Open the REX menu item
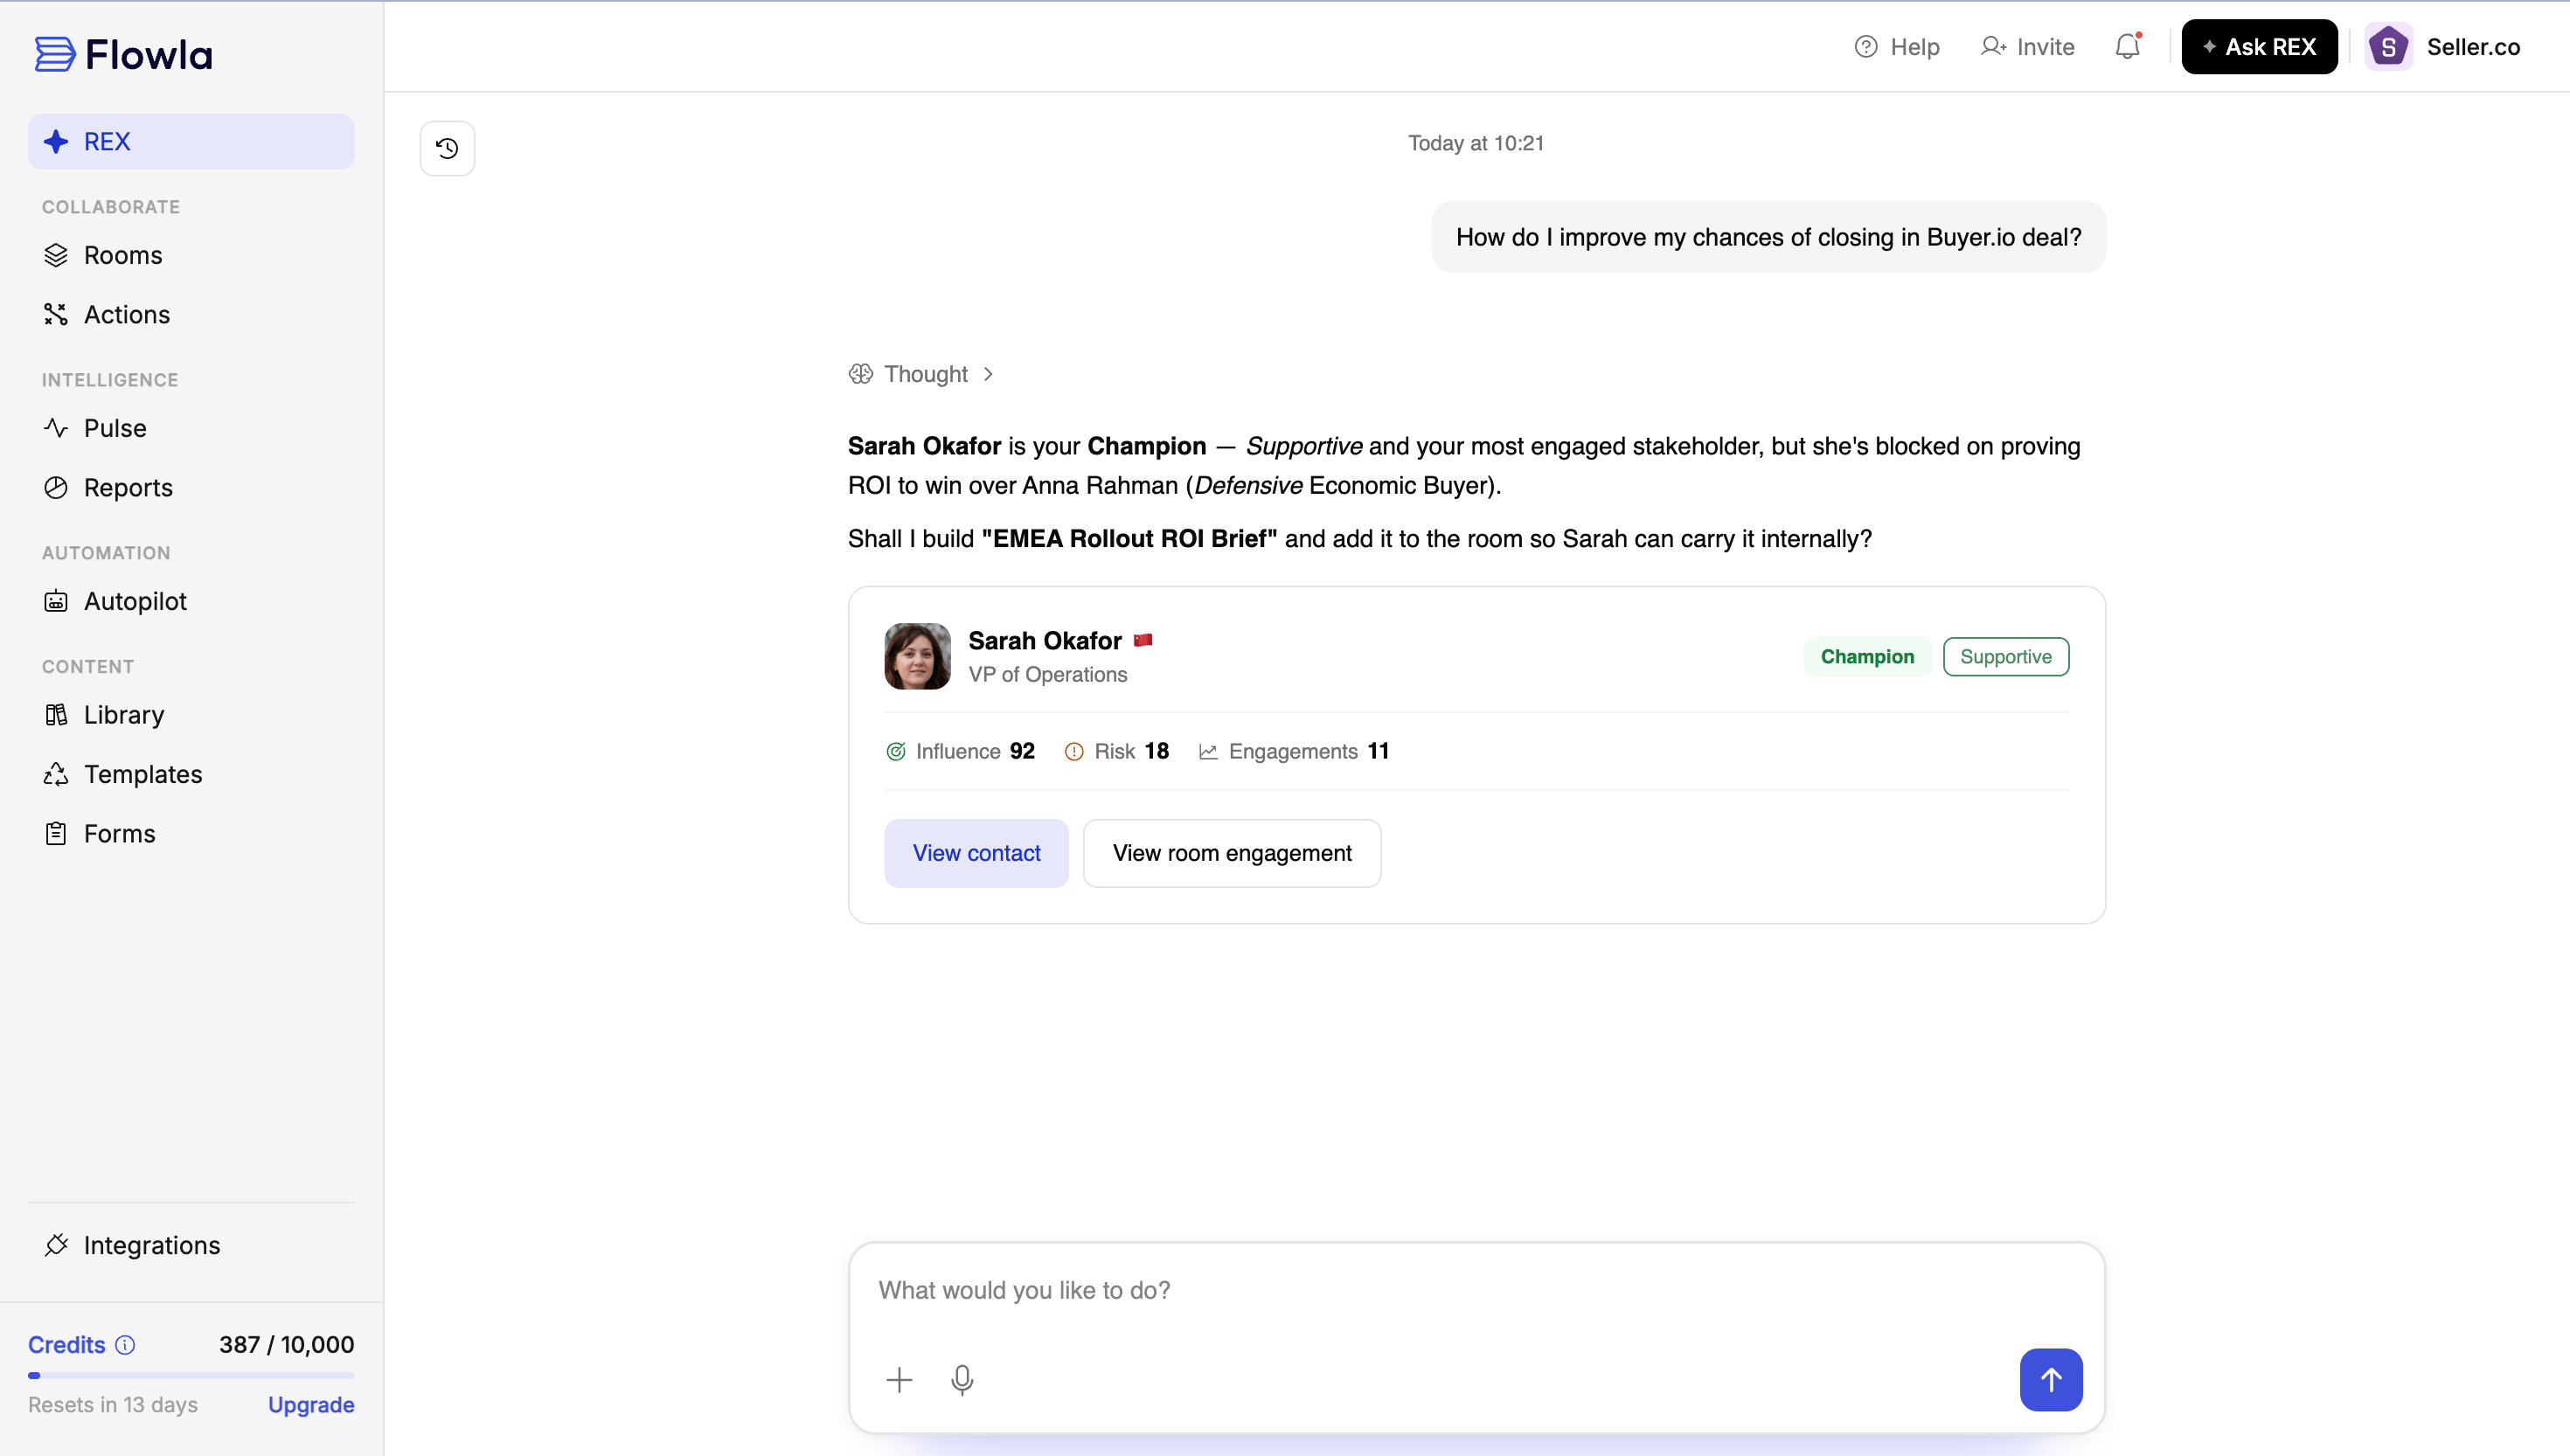 tap(191, 141)
